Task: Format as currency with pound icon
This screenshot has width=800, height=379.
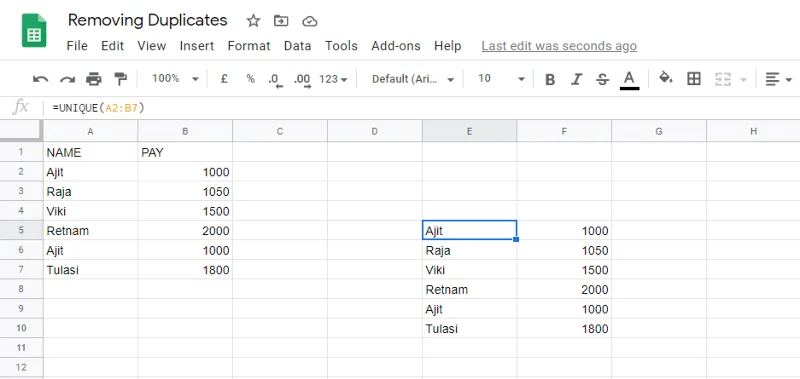Action: [x=223, y=79]
